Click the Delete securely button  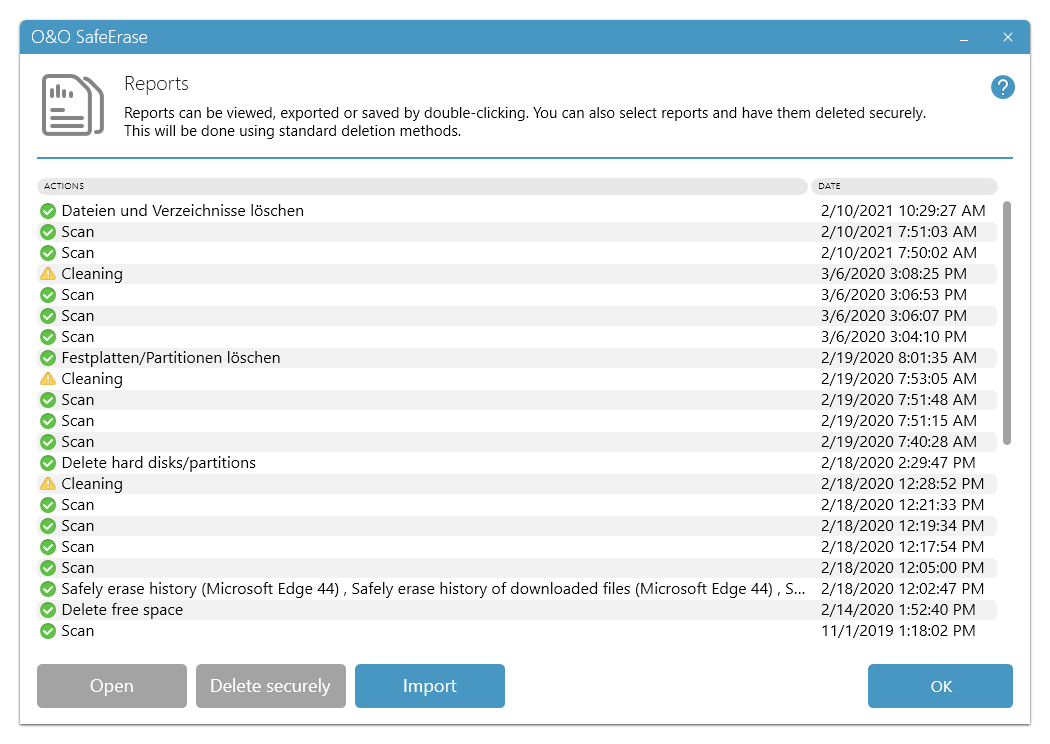pos(270,686)
